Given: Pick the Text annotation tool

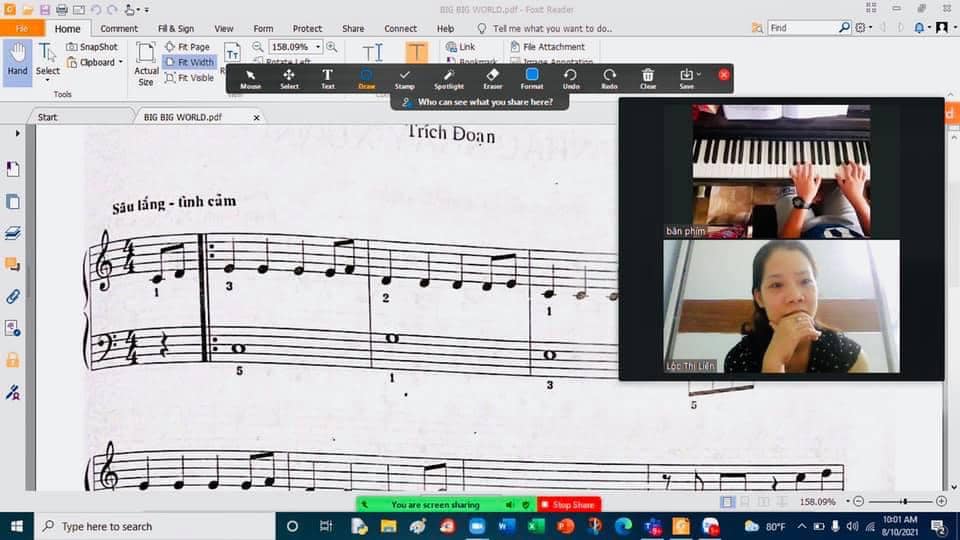Looking at the screenshot, I should click(x=328, y=79).
